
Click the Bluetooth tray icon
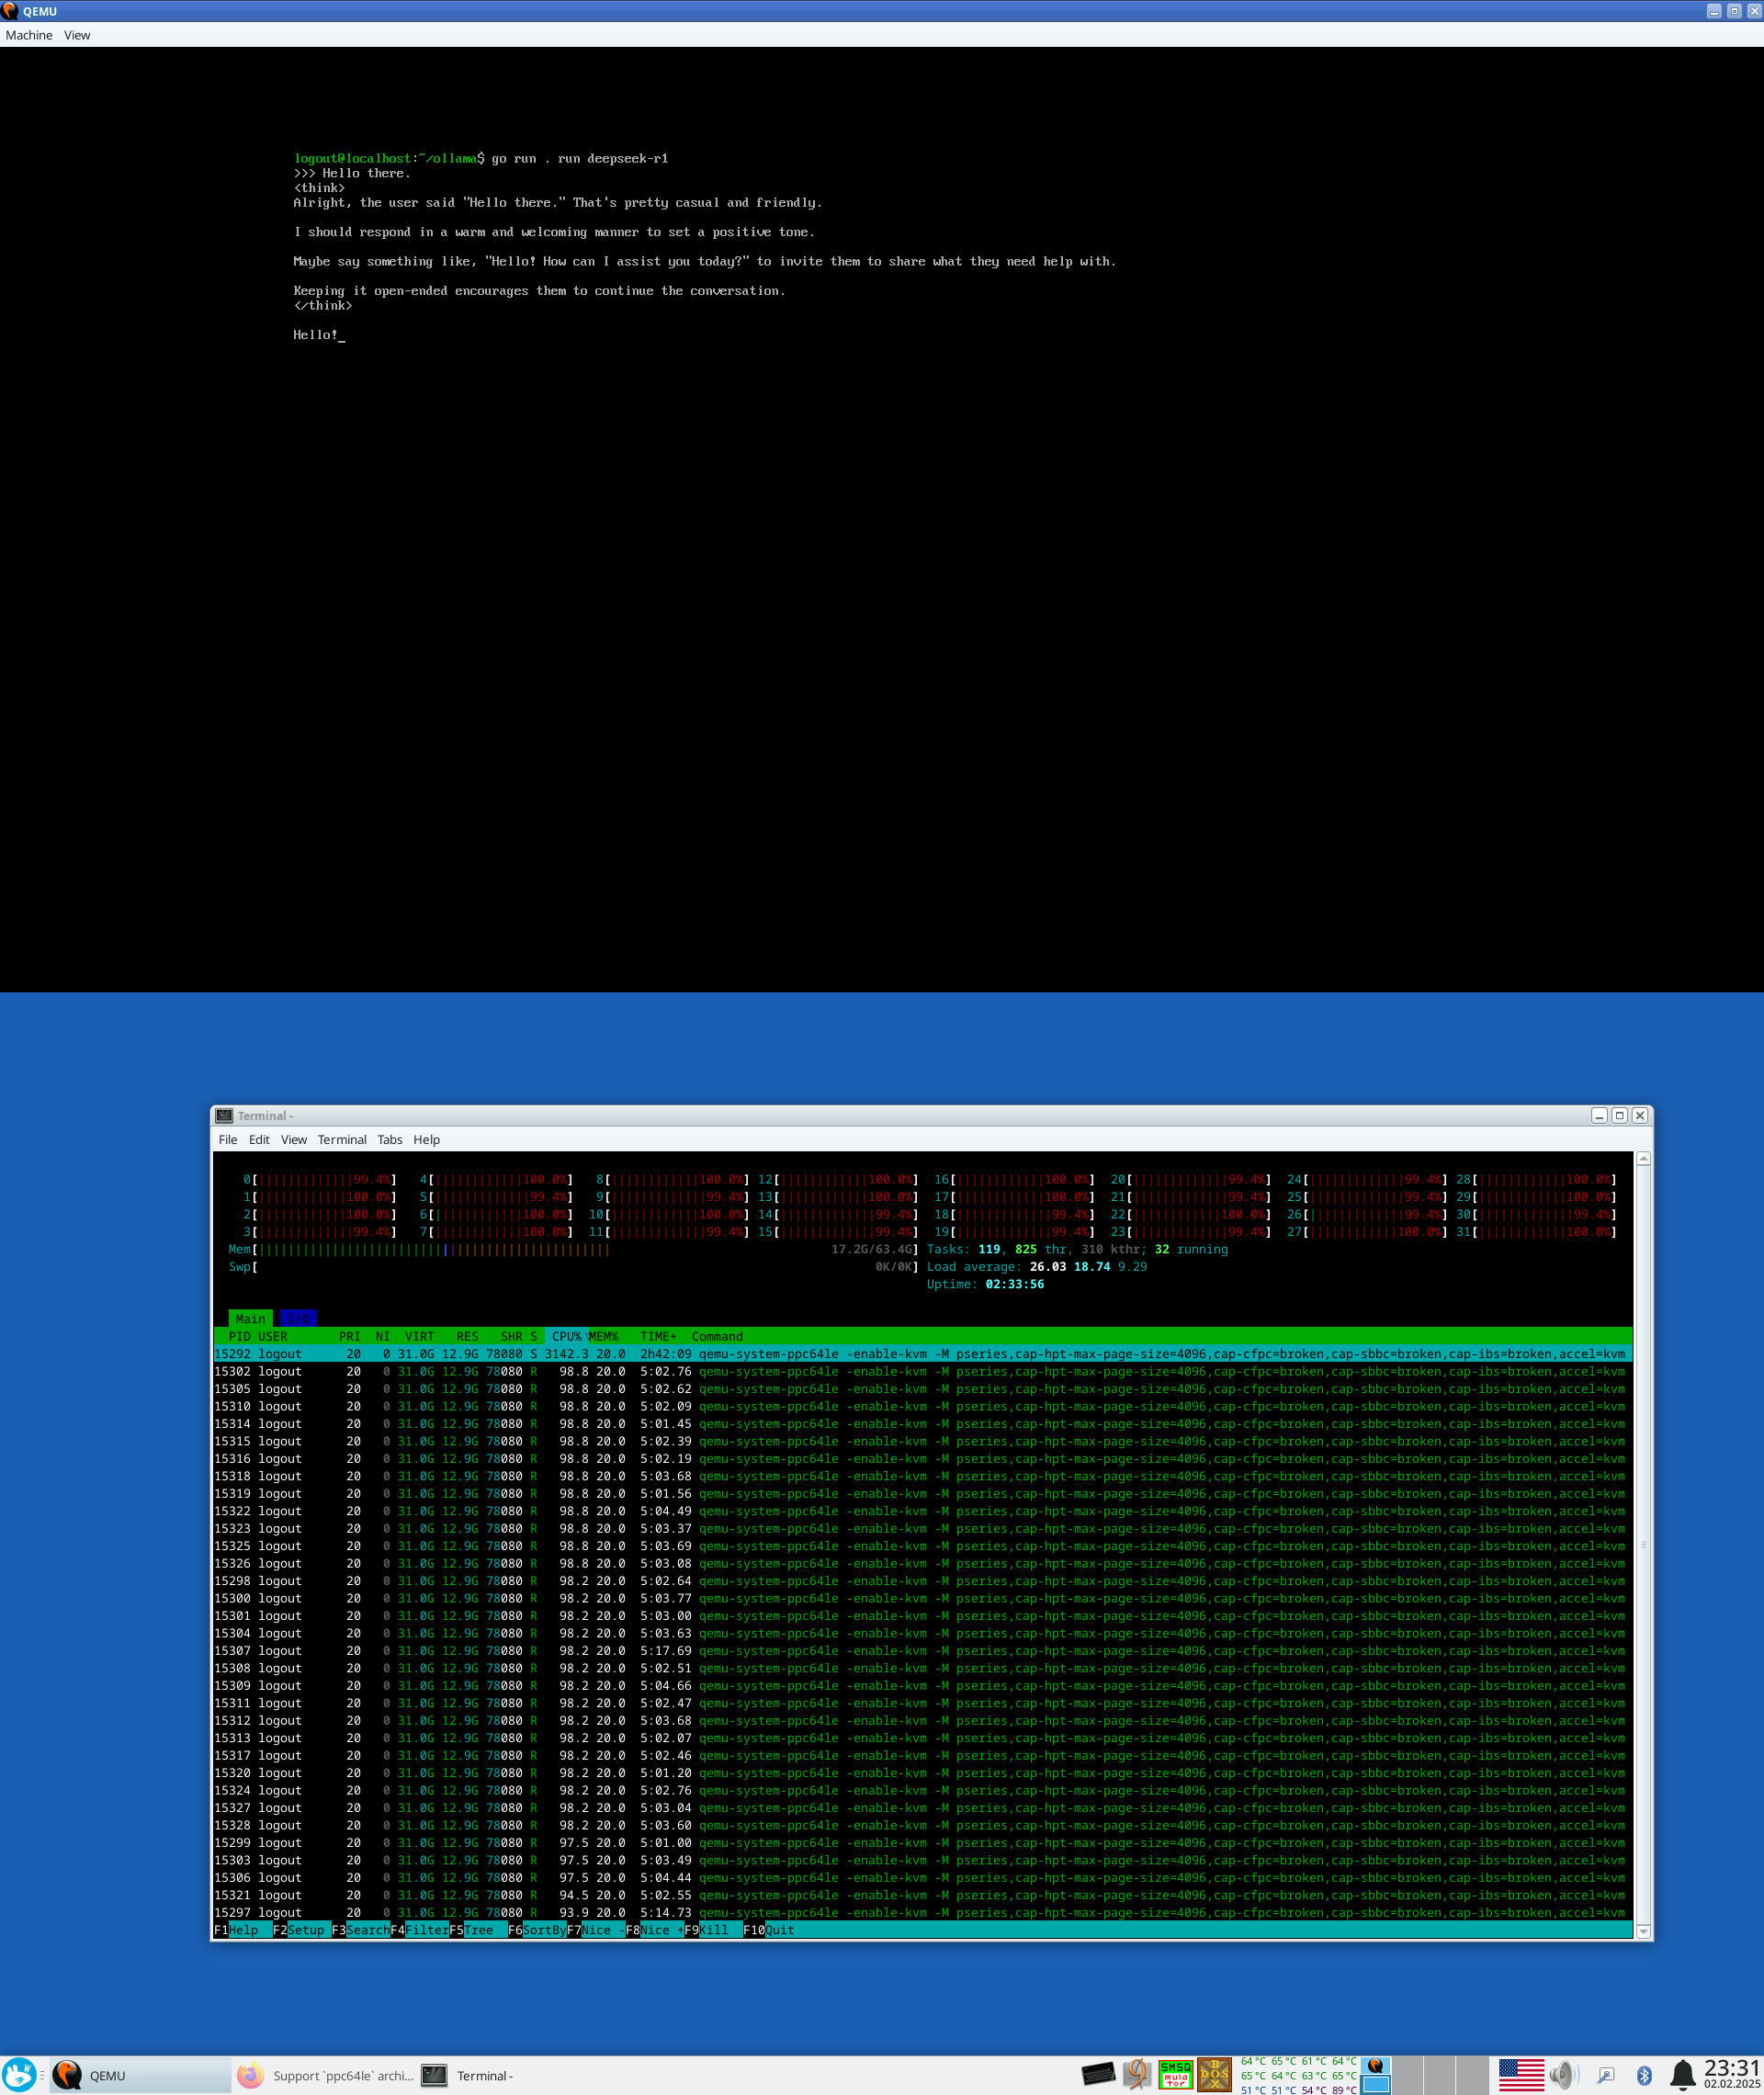(x=1643, y=2076)
